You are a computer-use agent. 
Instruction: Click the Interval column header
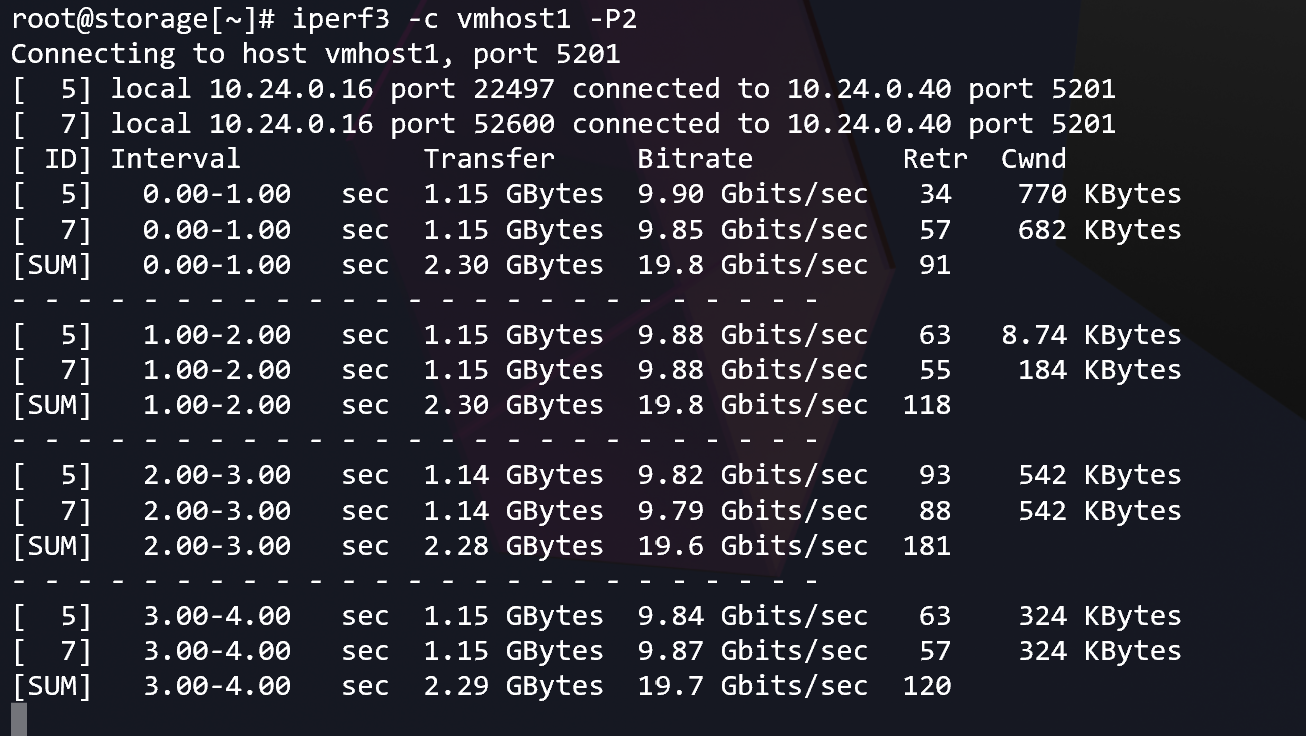pos(175,159)
